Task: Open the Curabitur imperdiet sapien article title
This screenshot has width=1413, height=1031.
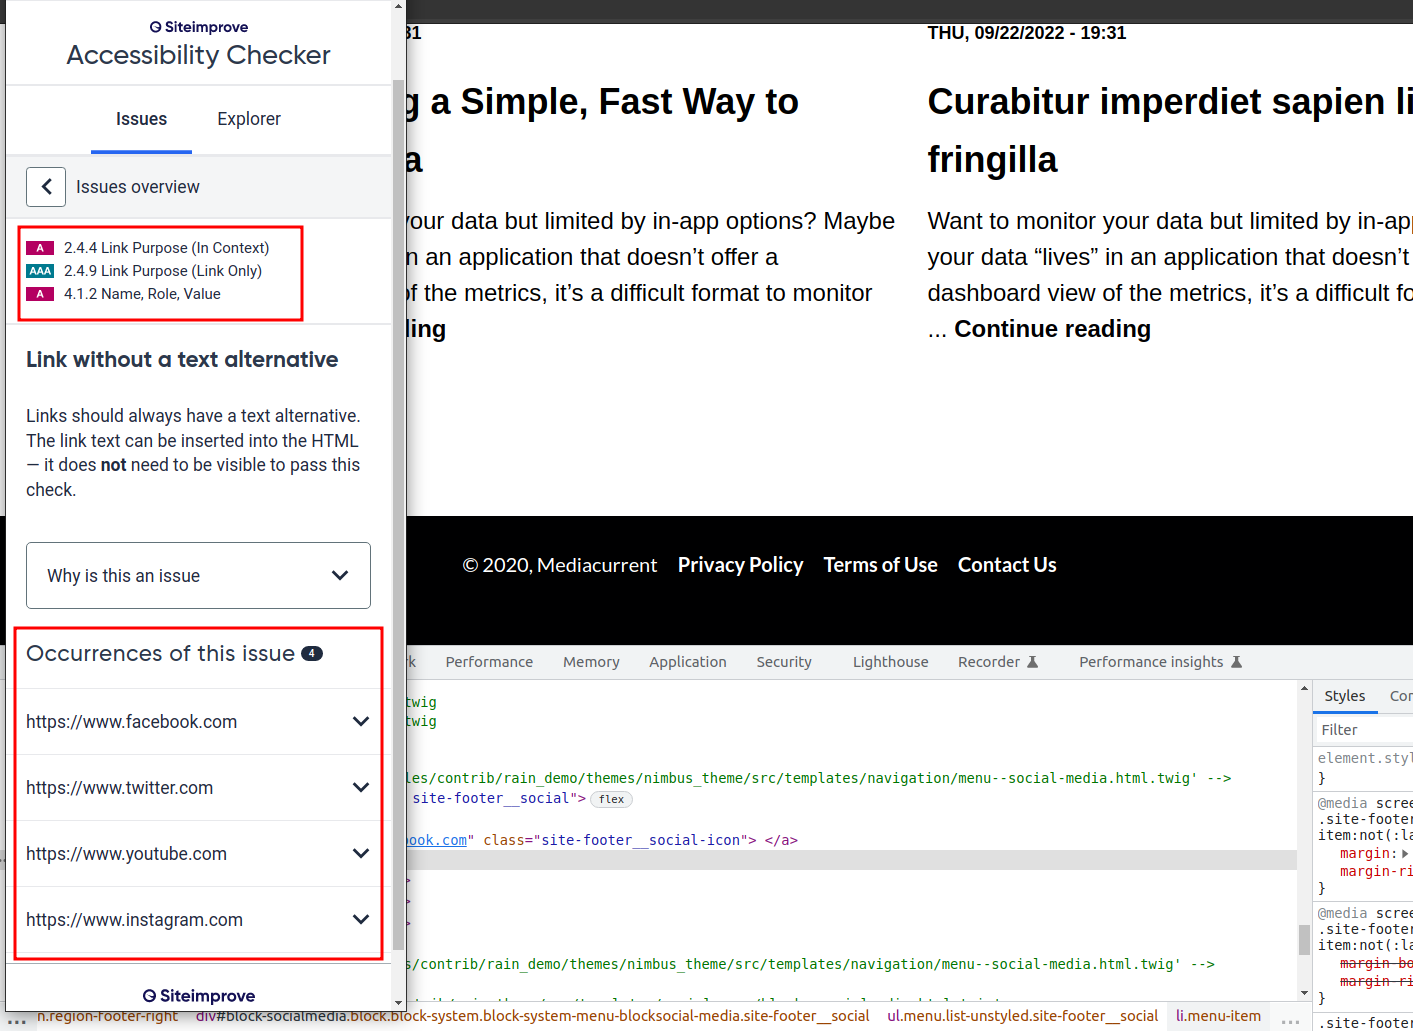Action: (x=1170, y=130)
